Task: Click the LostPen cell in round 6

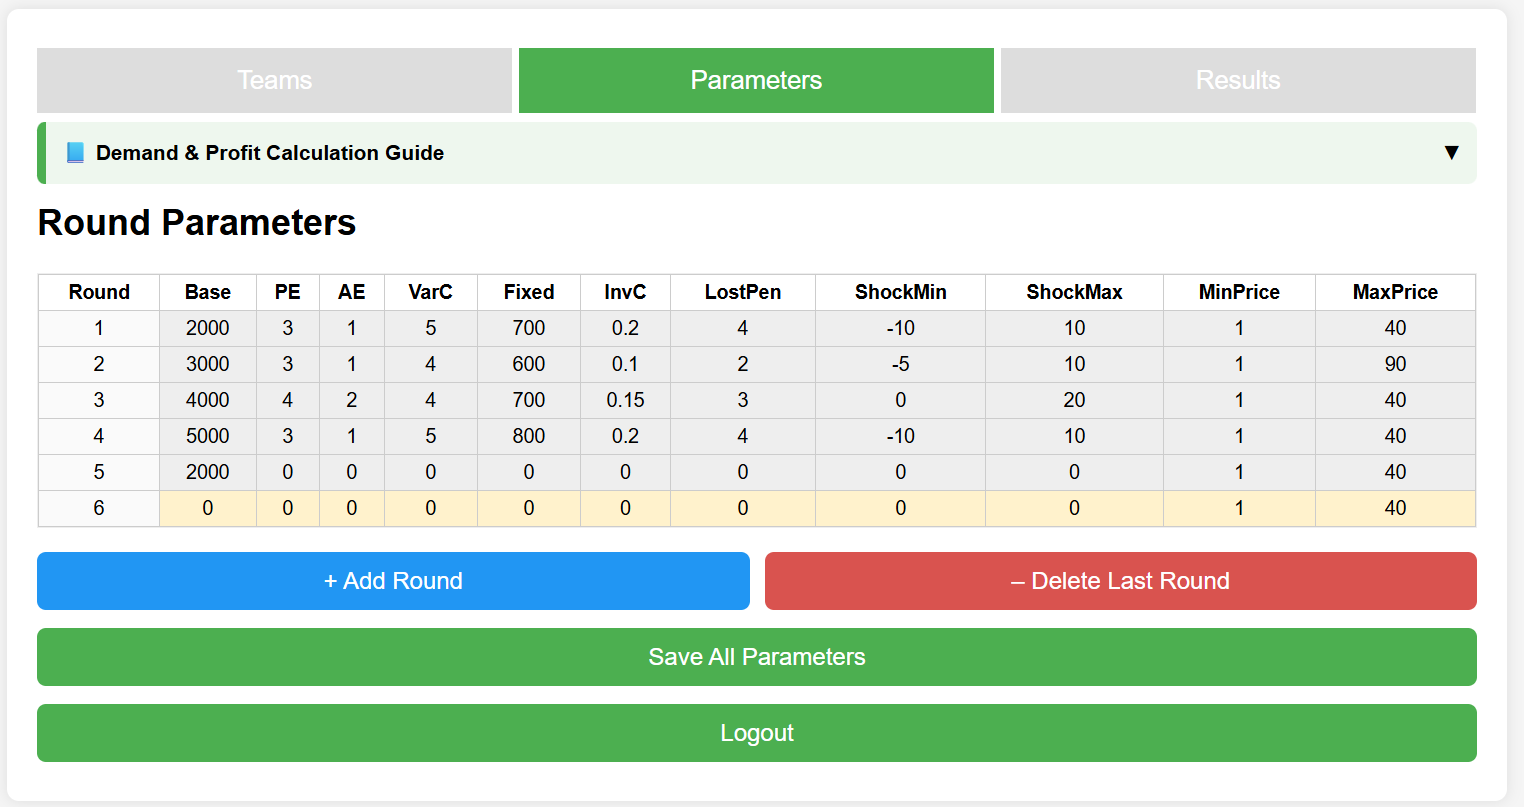Action: tap(743, 508)
